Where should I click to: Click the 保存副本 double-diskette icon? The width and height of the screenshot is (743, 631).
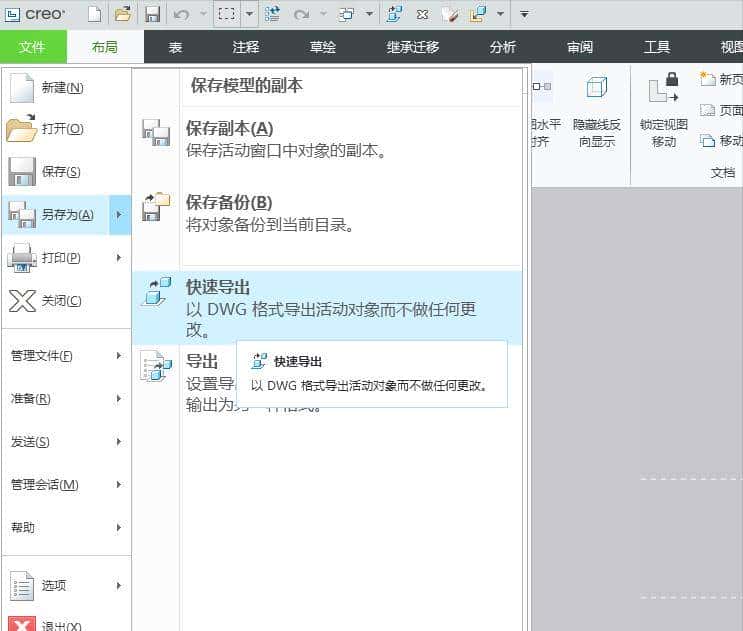[x=156, y=133]
